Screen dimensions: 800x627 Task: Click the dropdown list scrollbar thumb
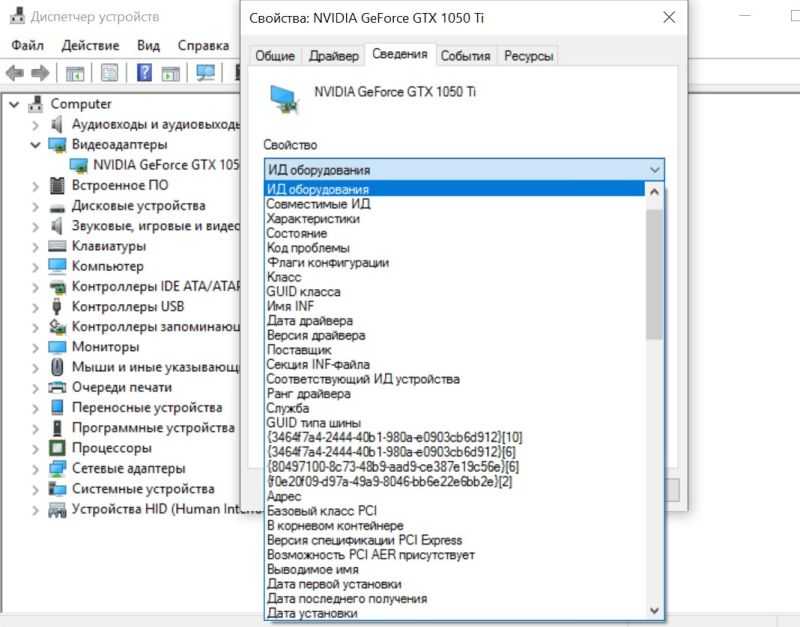[x=654, y=274]
